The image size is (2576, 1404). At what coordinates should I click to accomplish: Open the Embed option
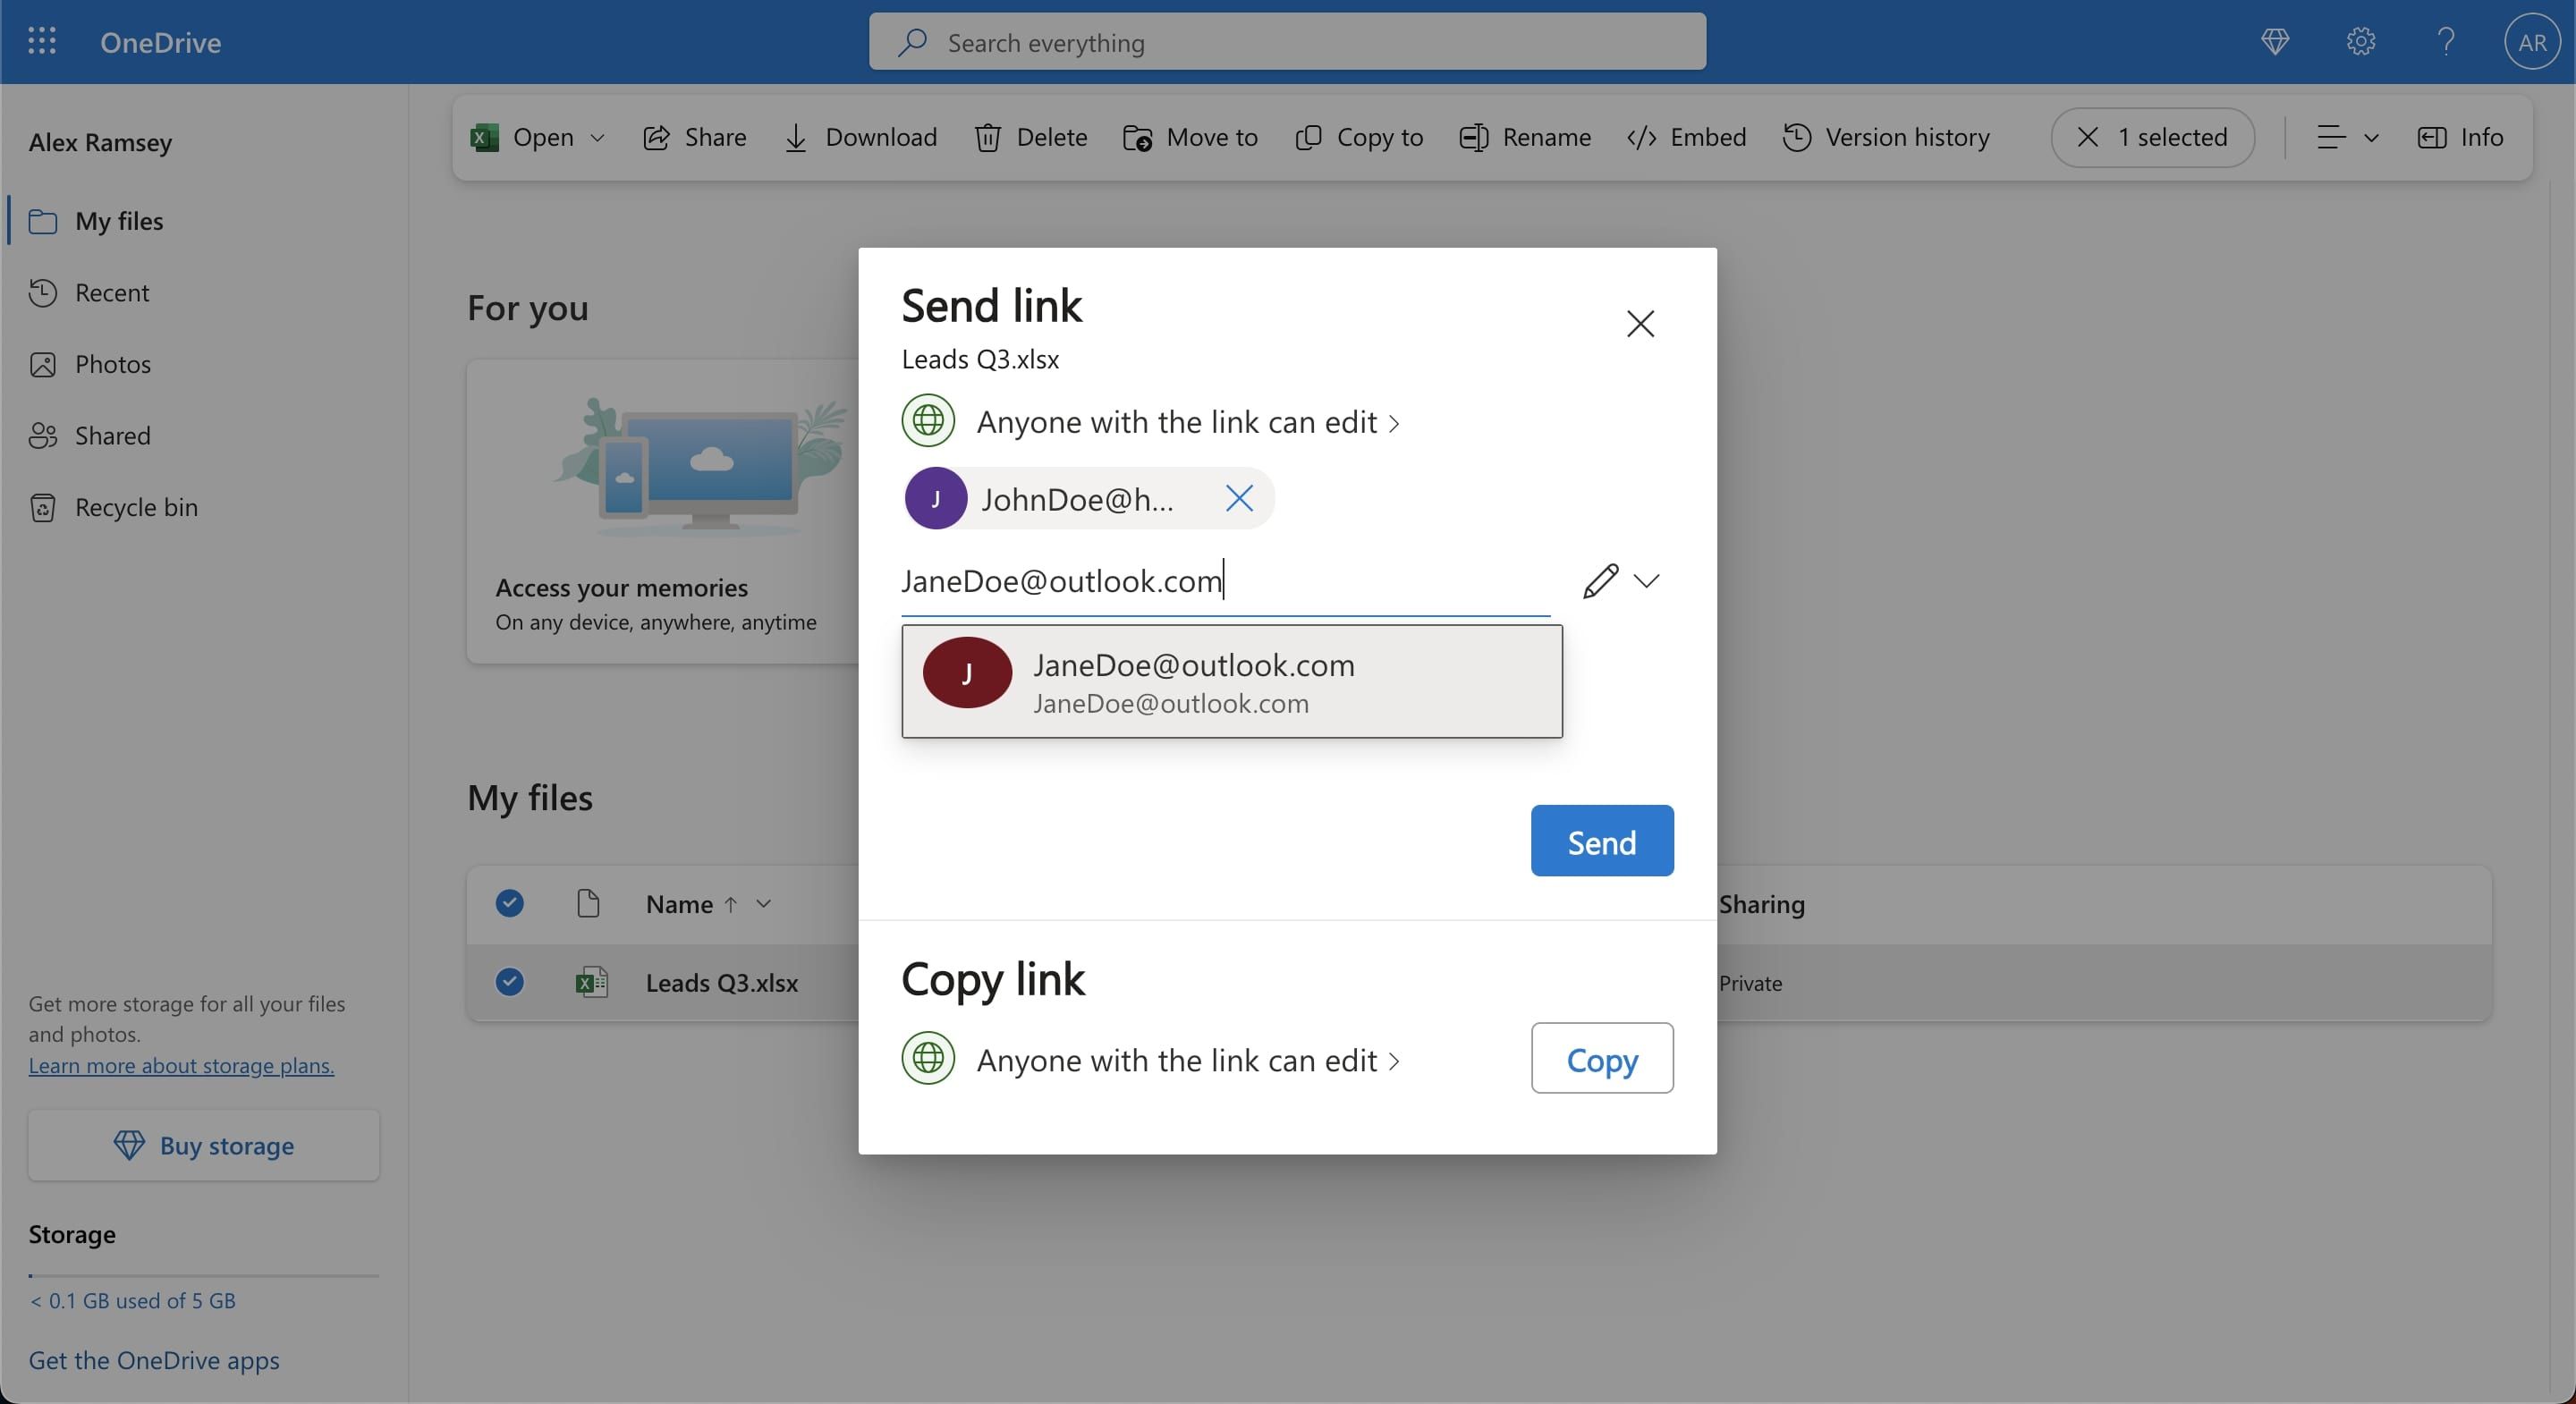click(1640, 138)
